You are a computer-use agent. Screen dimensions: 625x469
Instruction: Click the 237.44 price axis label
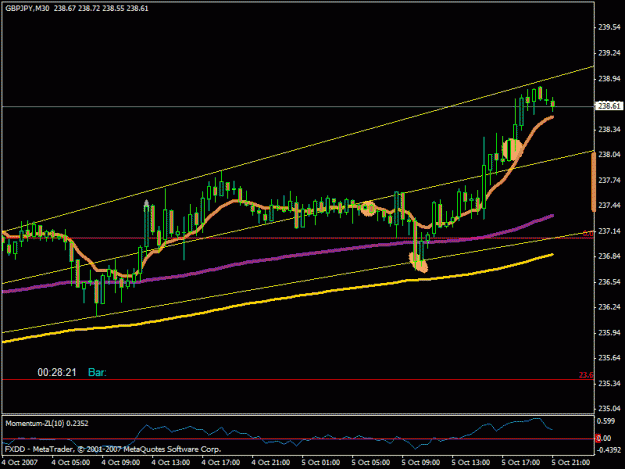(609, 206)
